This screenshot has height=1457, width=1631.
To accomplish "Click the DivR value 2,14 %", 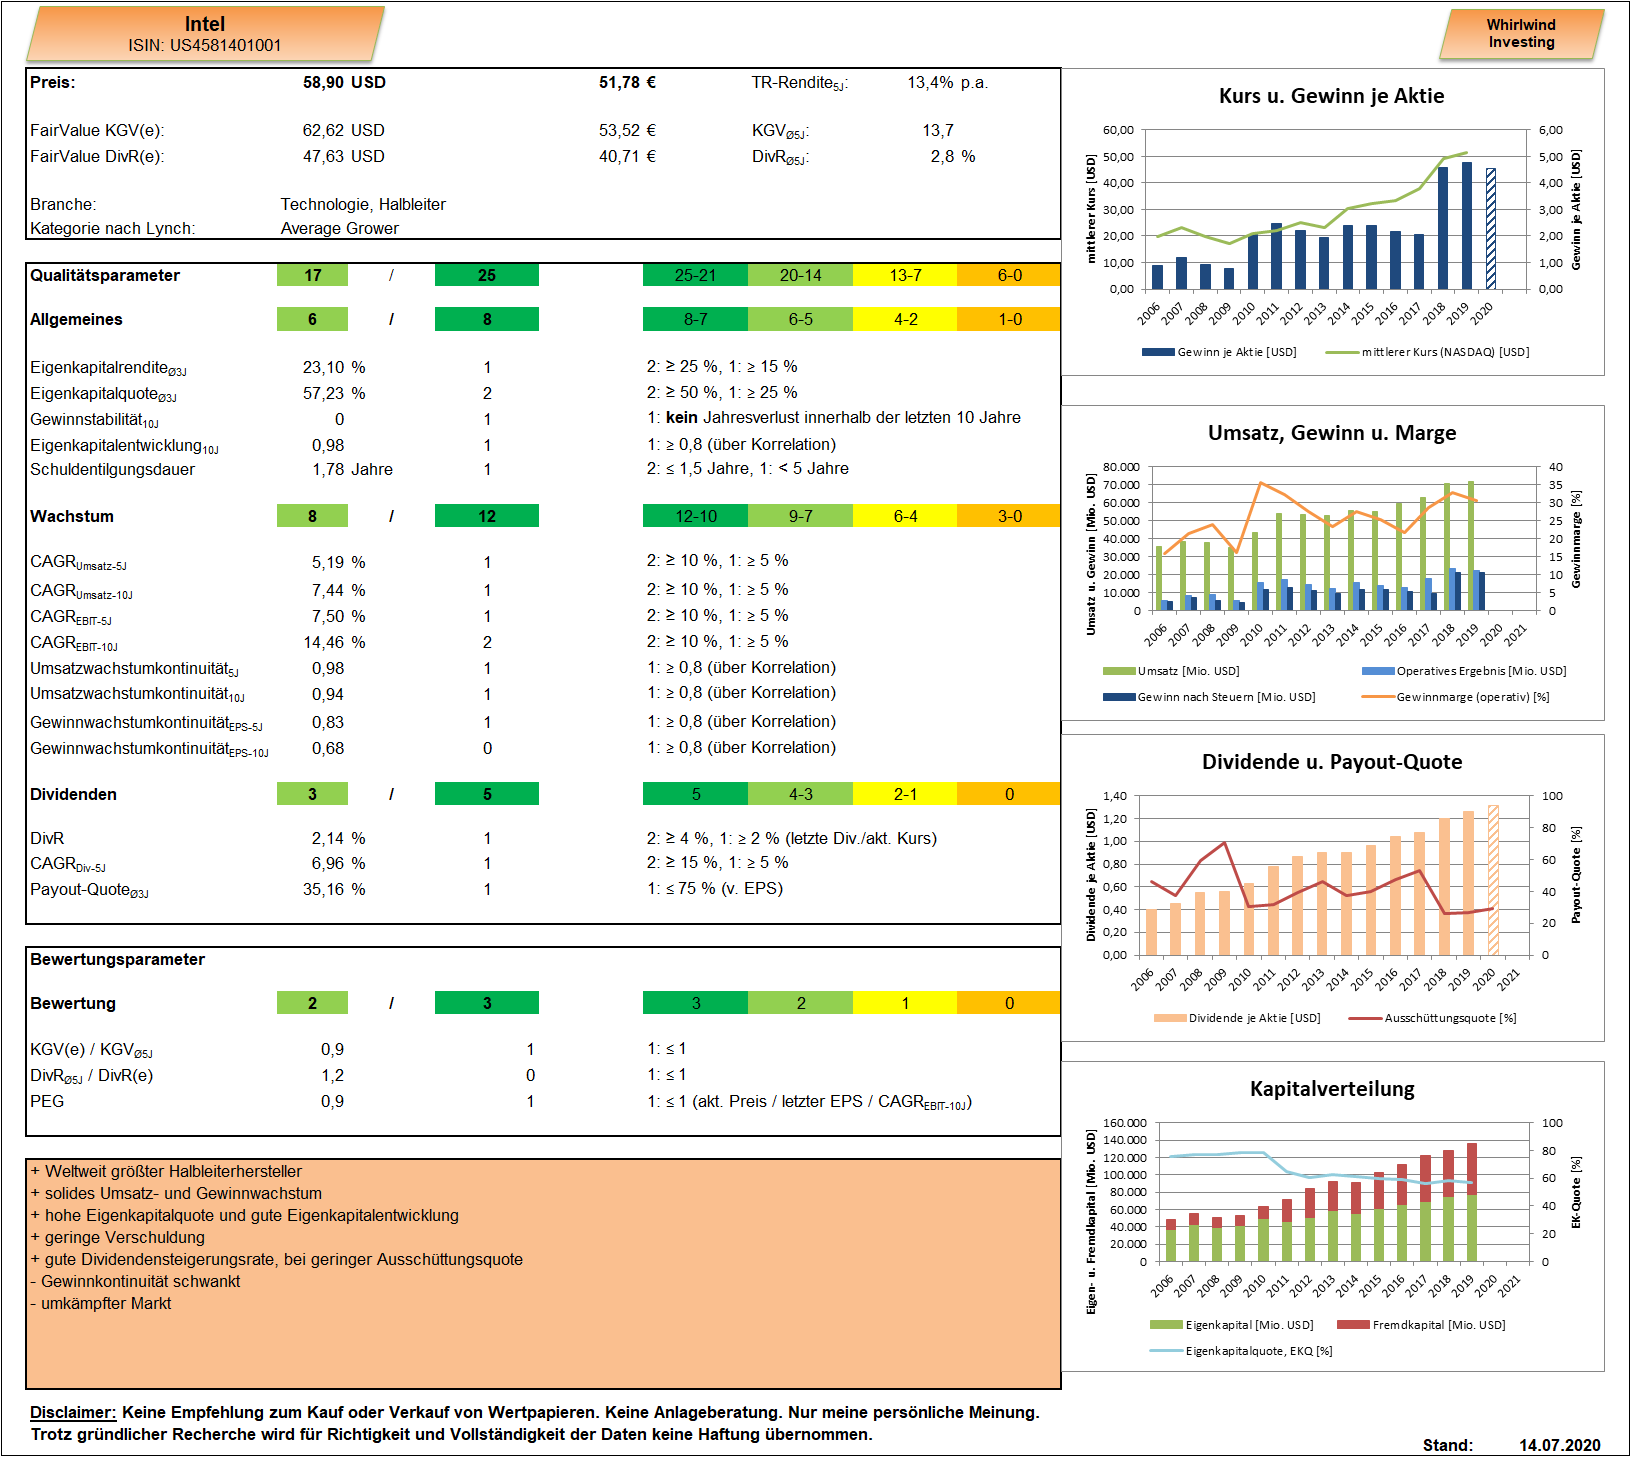I will point(338,838).
